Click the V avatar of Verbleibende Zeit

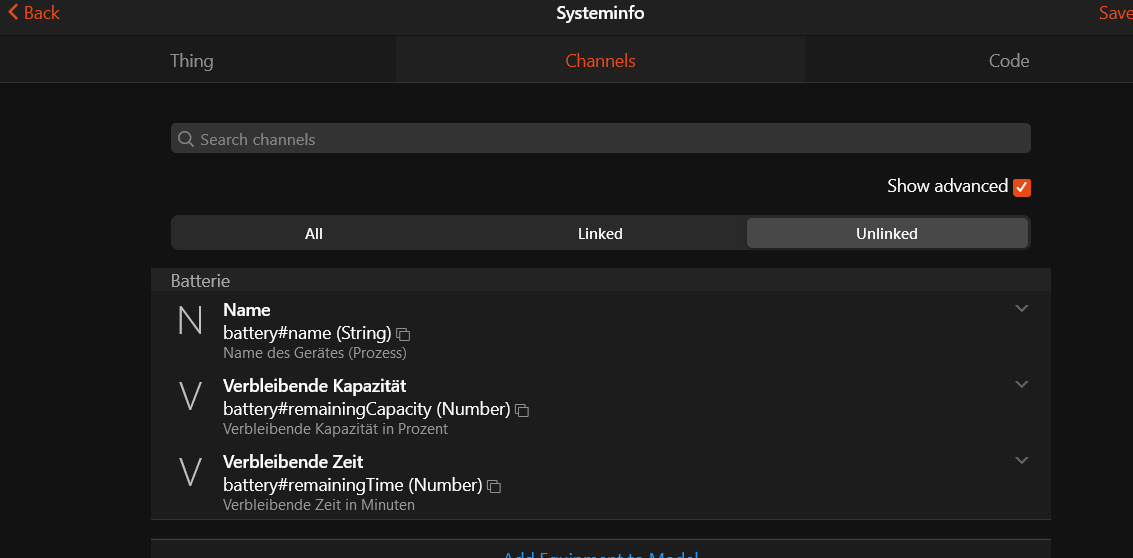[x=190, y=473]
